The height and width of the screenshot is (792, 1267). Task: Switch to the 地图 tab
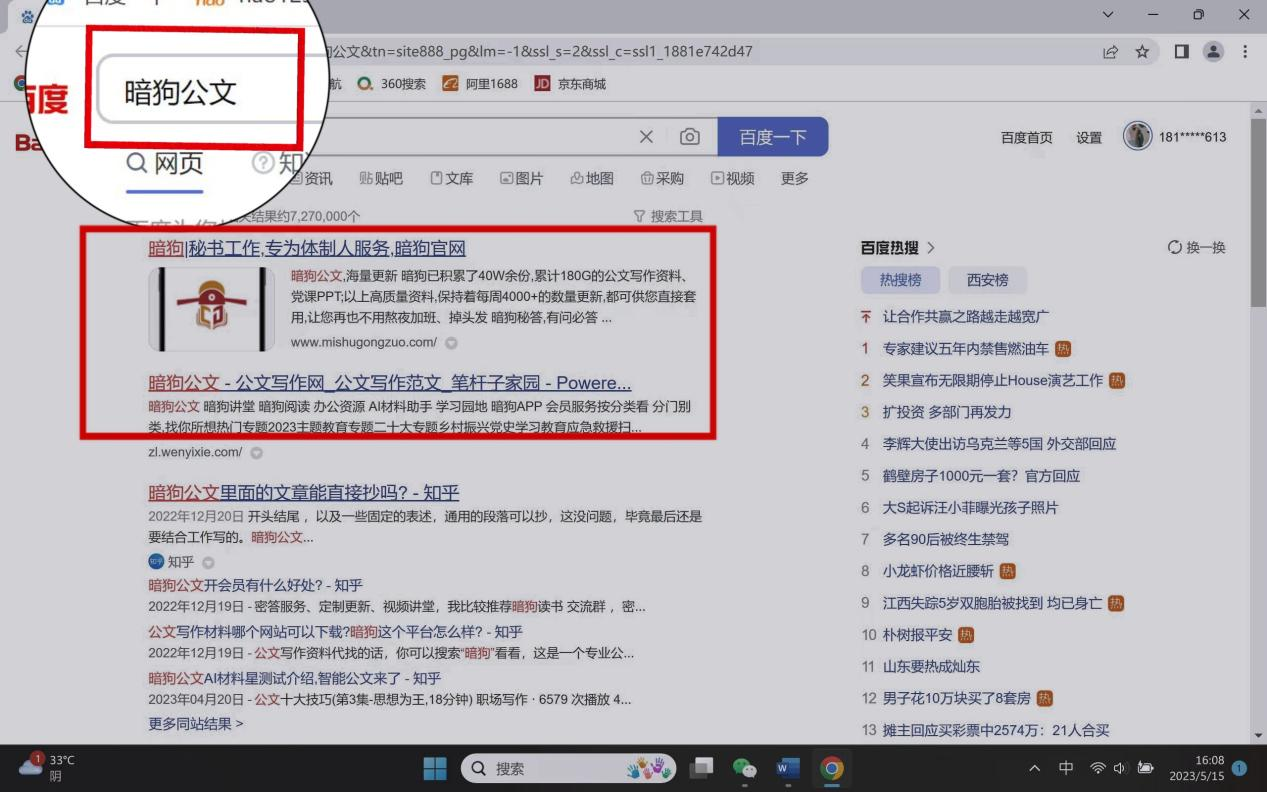[x=591, y=179]
